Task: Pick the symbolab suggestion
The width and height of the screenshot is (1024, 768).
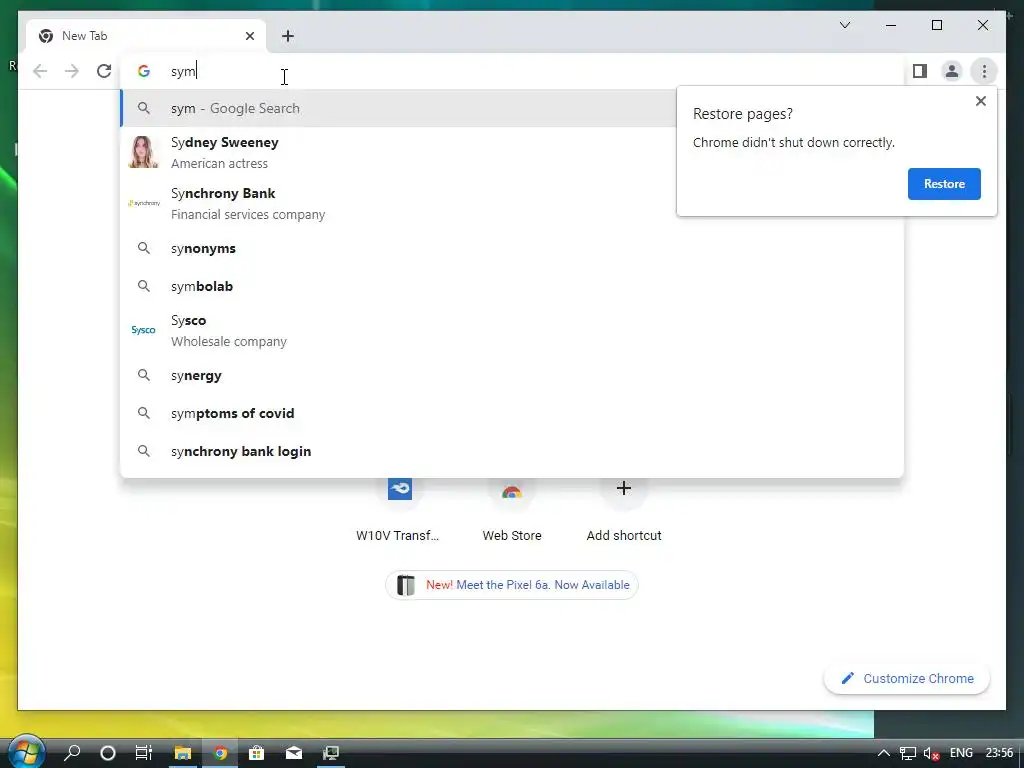Action: tap(512, 286)
